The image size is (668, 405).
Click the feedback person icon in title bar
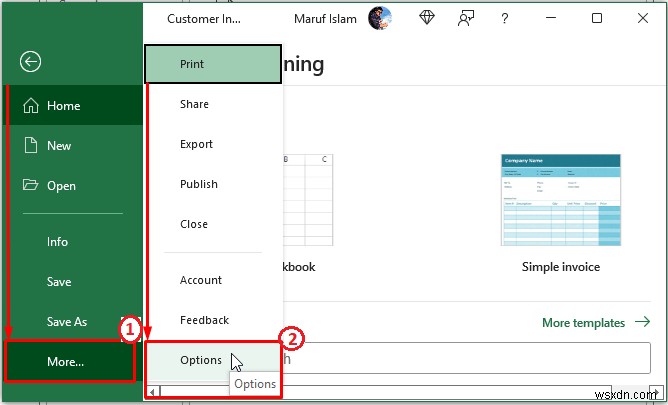click(466, 18)
